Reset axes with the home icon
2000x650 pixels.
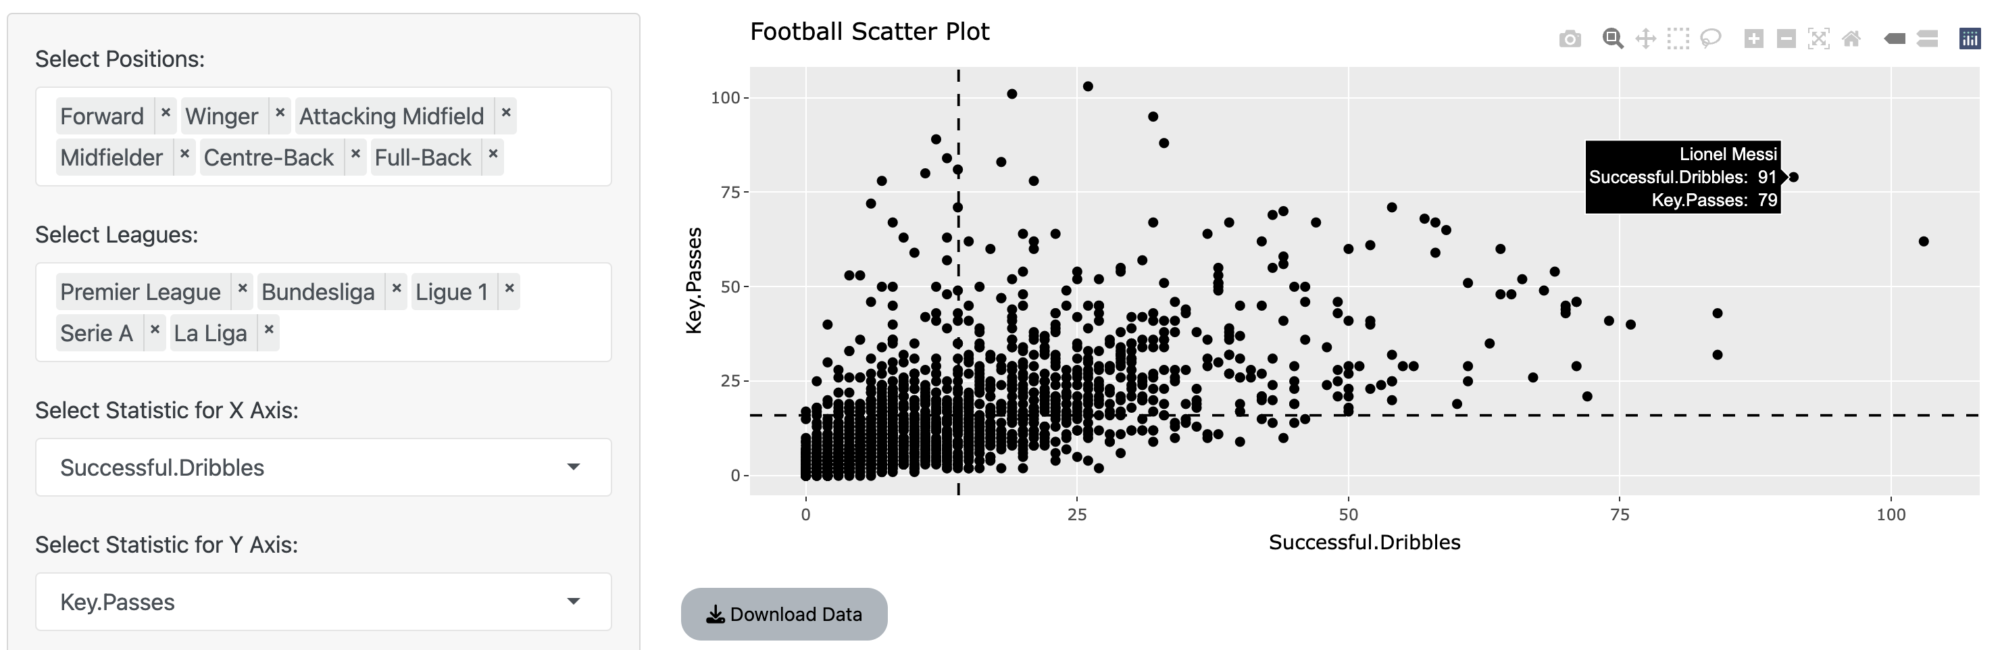click(x=1852, y=39)
